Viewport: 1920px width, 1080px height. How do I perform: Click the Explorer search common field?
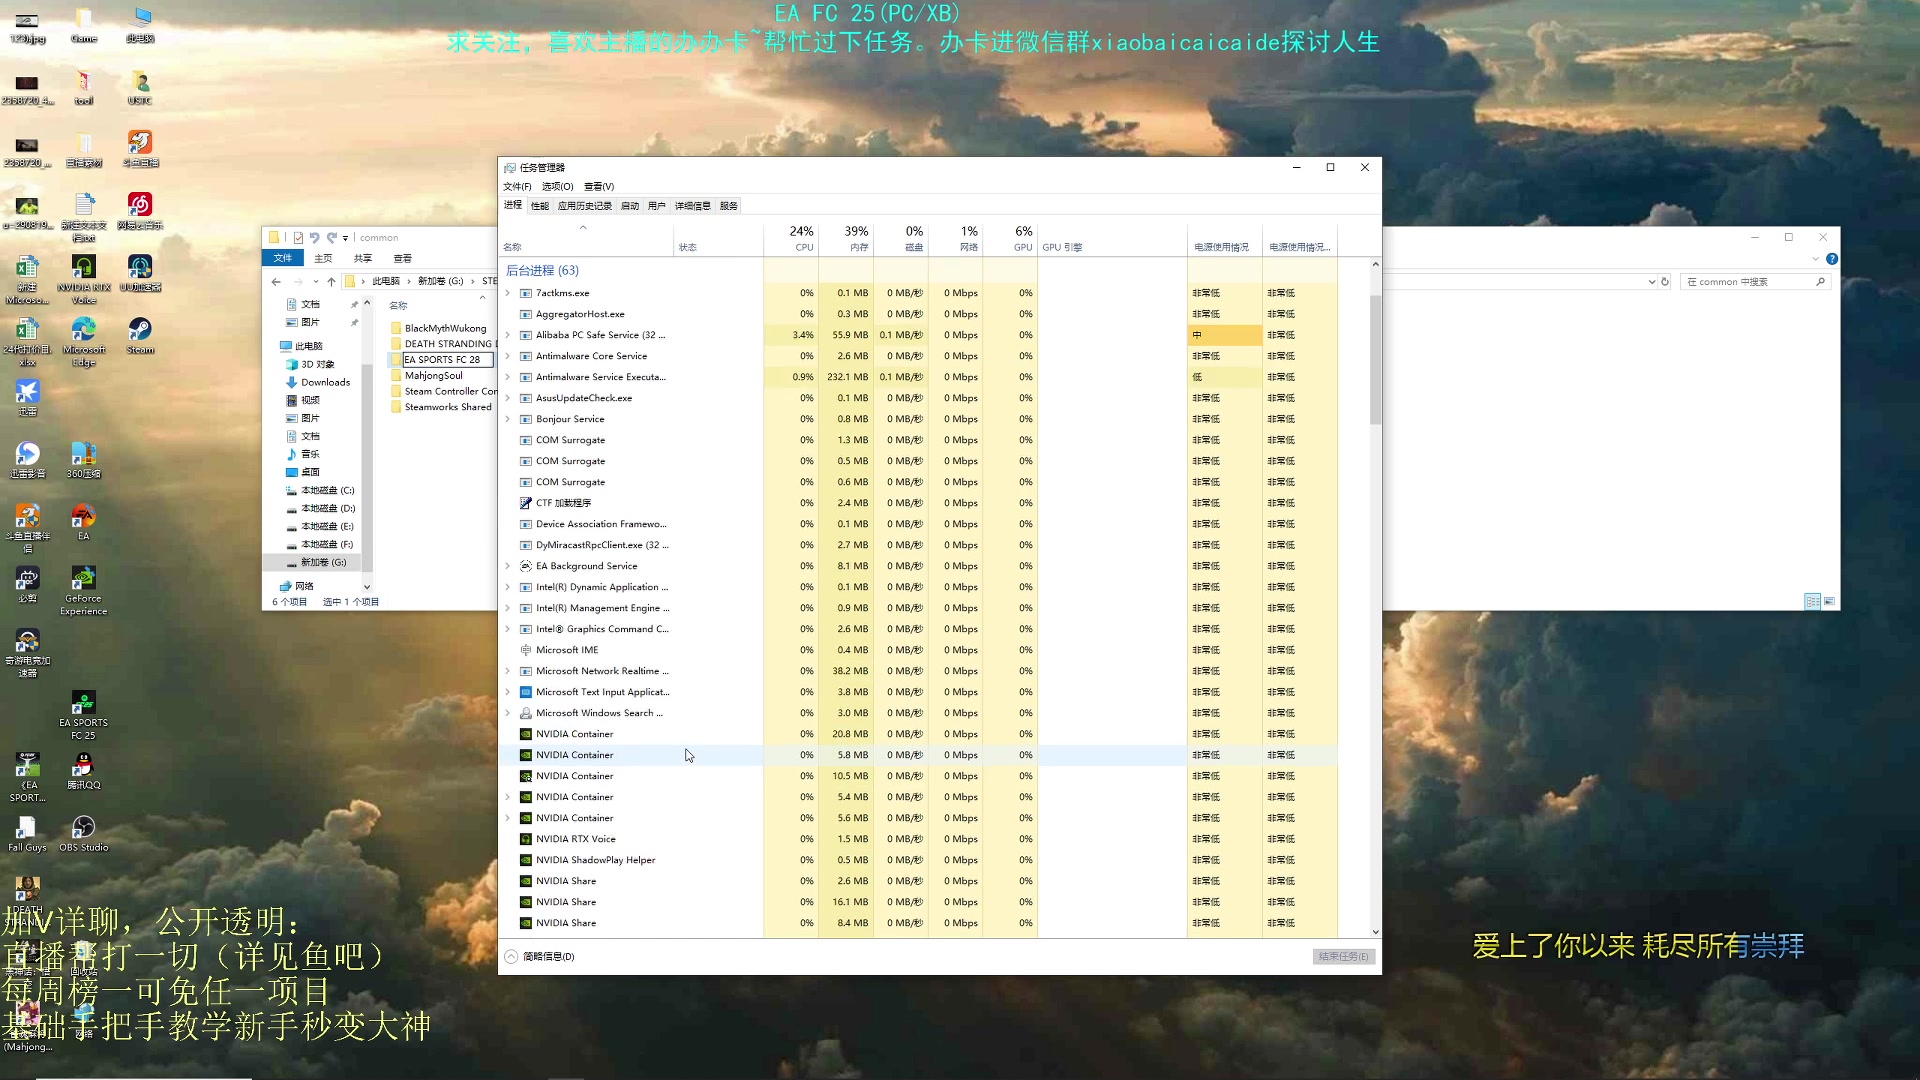point(1755,282)
